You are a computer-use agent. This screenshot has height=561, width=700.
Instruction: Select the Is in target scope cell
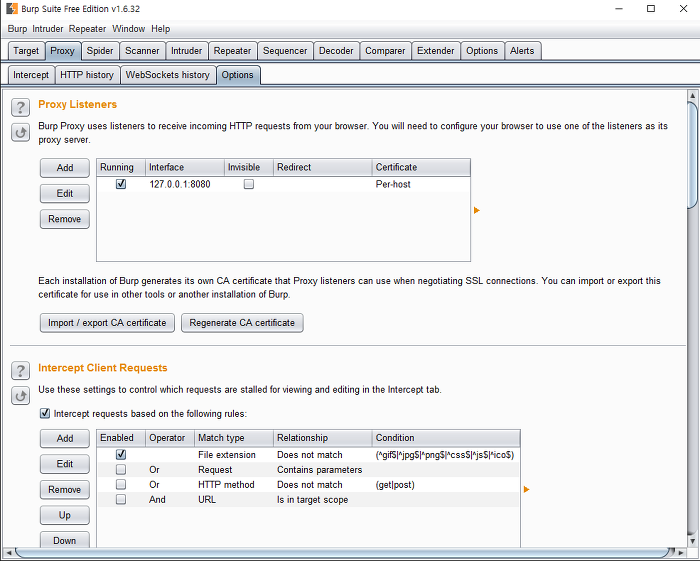(x=322, y=499)
